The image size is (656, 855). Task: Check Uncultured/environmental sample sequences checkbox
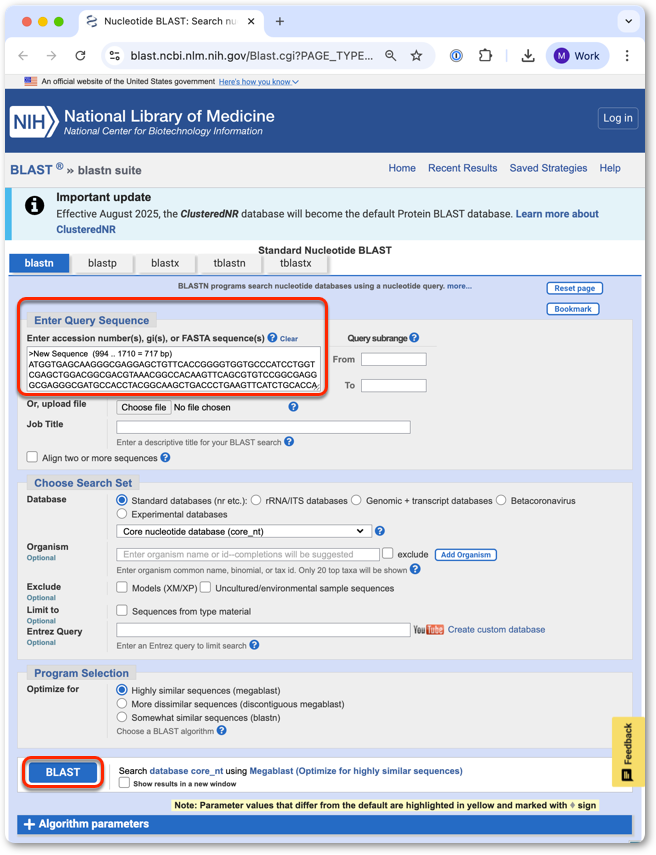(x=206, y=587)
